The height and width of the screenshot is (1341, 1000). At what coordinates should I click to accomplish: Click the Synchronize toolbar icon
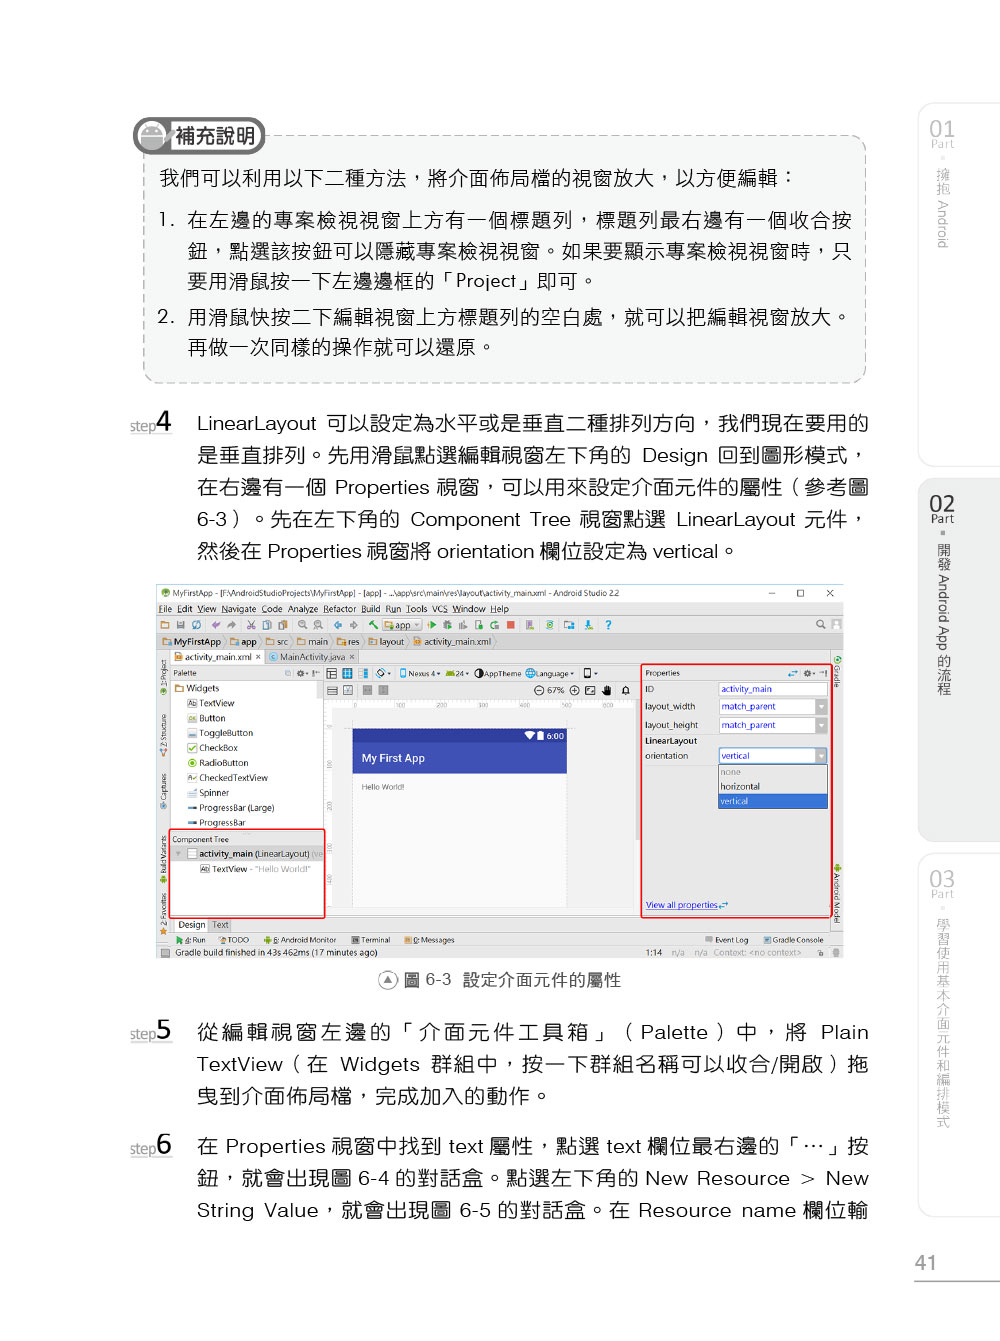[196, 625]
